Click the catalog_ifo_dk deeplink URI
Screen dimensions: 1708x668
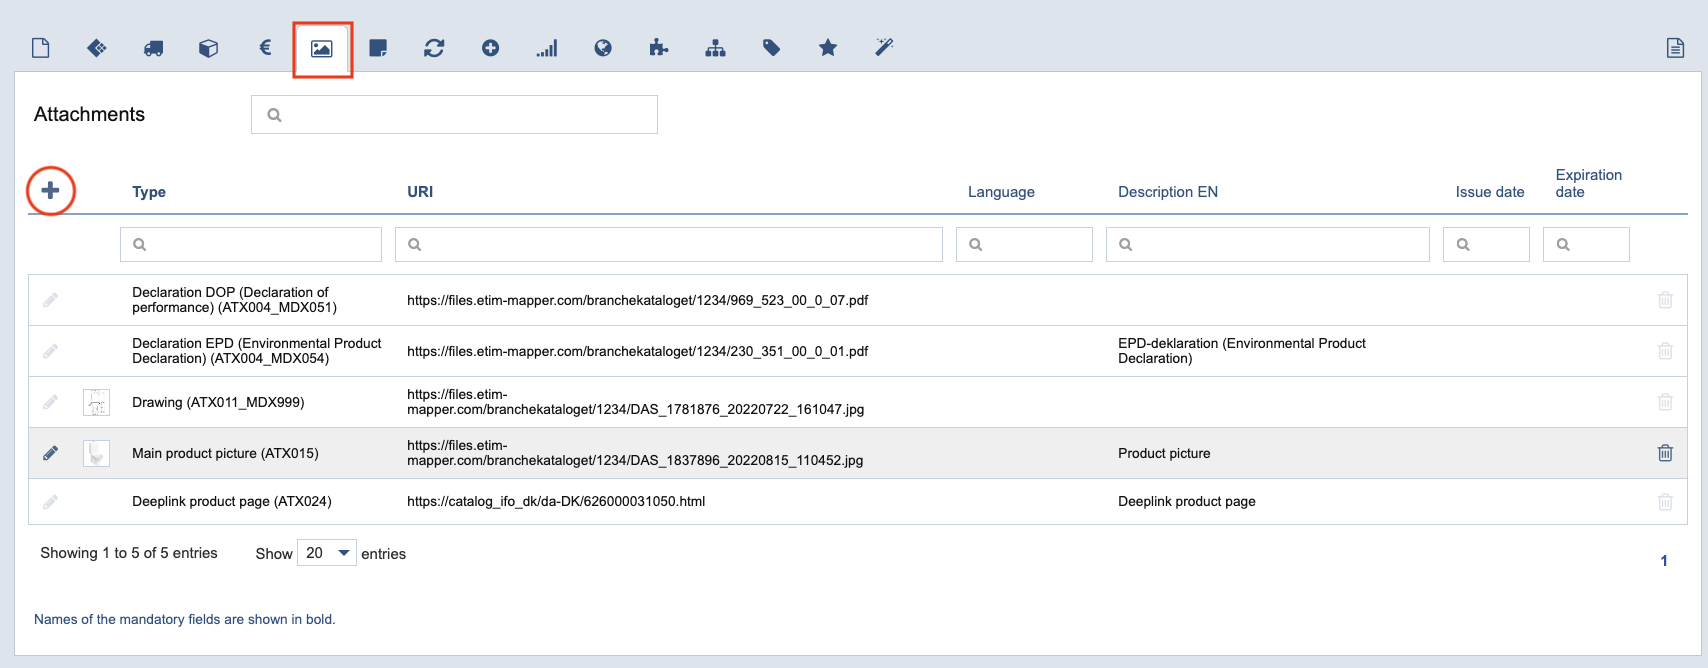coord(556,501)
